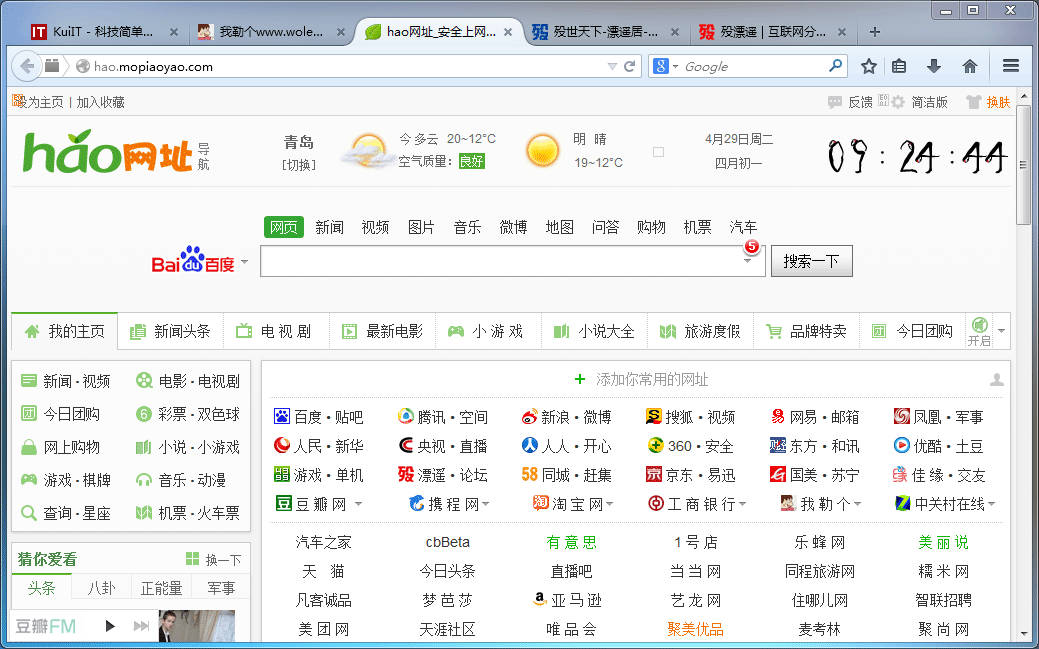Expand the 我勒个 dropdown
1039x649 pixels.
pos(857,504)
